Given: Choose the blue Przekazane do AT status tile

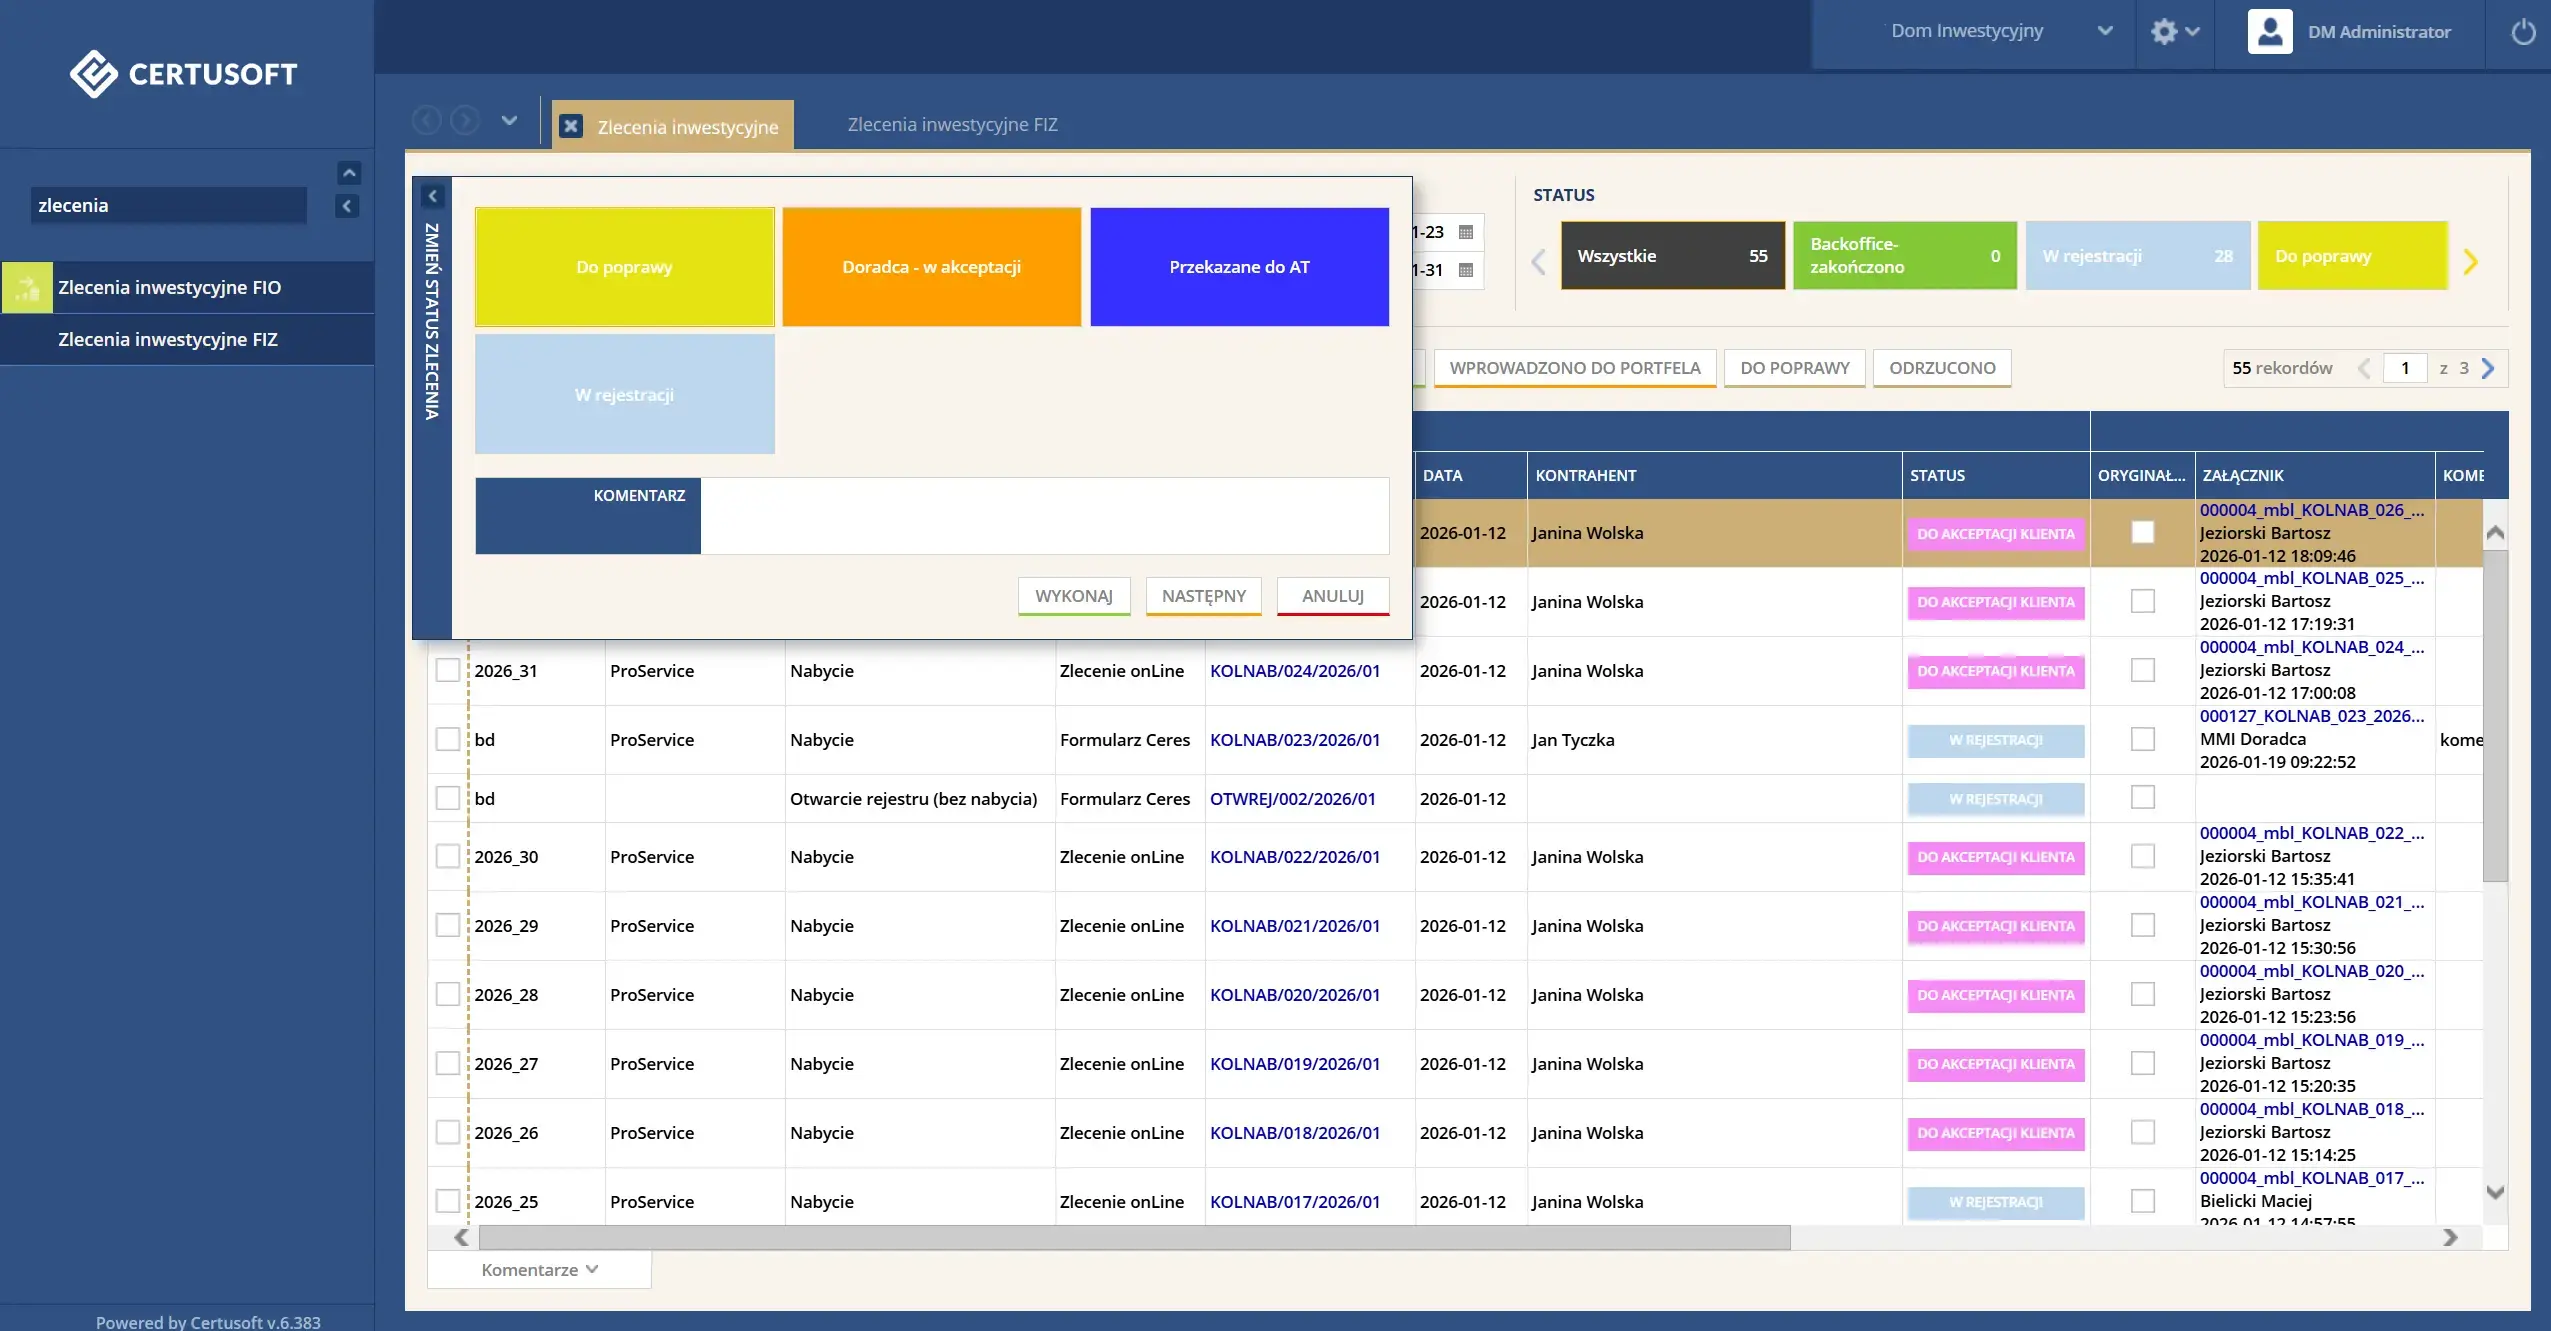Looking at the screenshot, I should [x=1238, y=267].
